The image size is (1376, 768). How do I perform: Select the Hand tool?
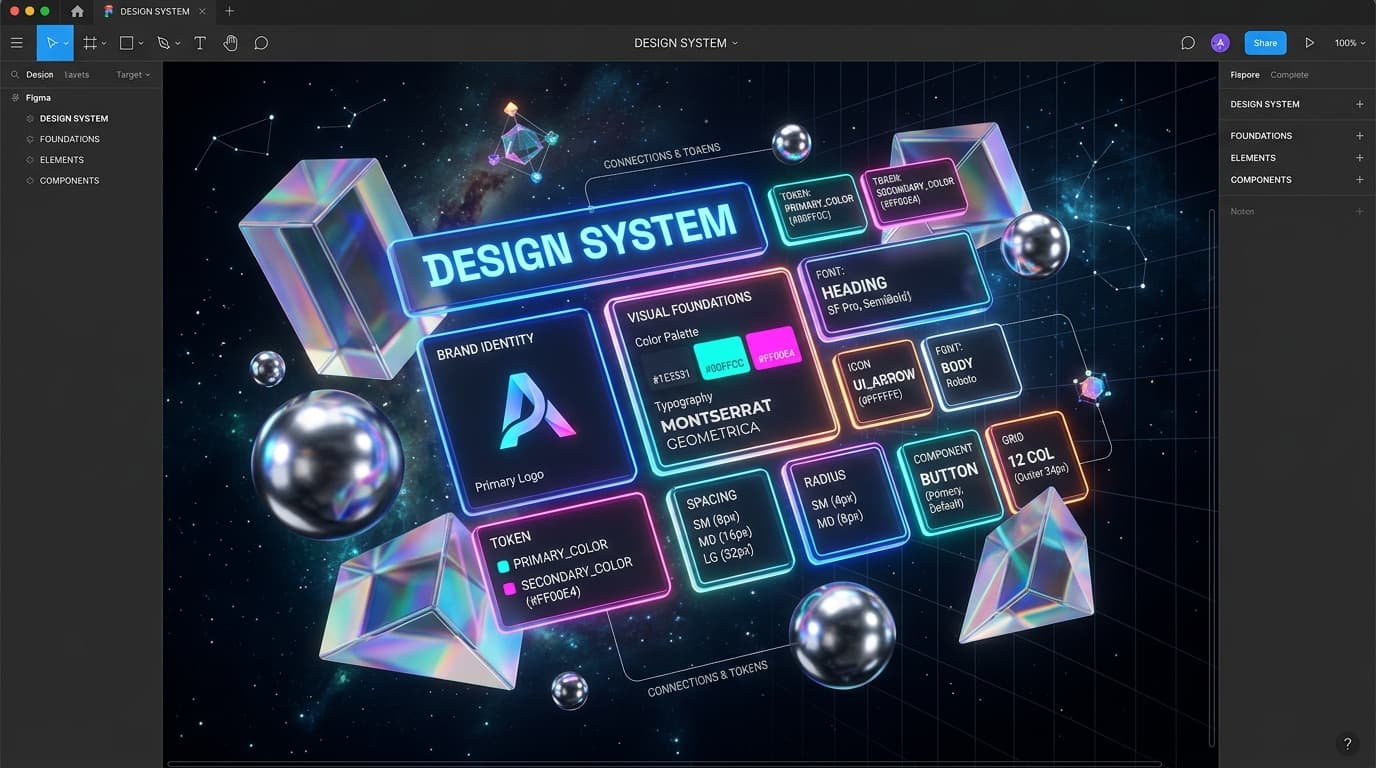point(230,43)
